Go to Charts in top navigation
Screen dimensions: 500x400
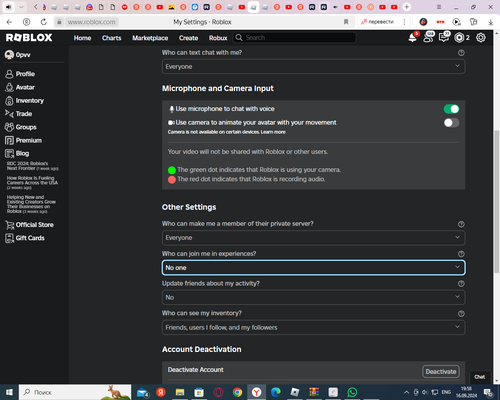tap(112, 38)
